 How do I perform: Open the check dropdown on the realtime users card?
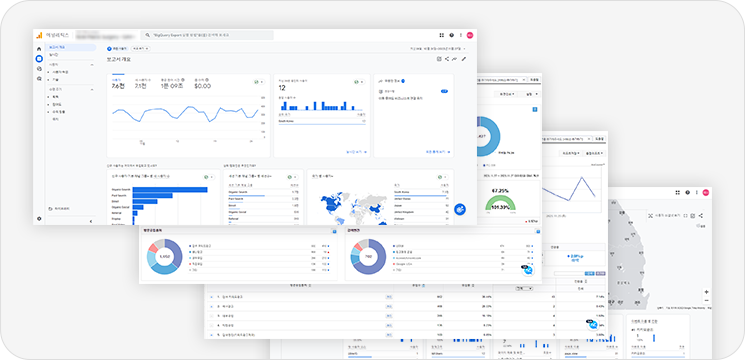pyautogui.click(x=359, y=82)
